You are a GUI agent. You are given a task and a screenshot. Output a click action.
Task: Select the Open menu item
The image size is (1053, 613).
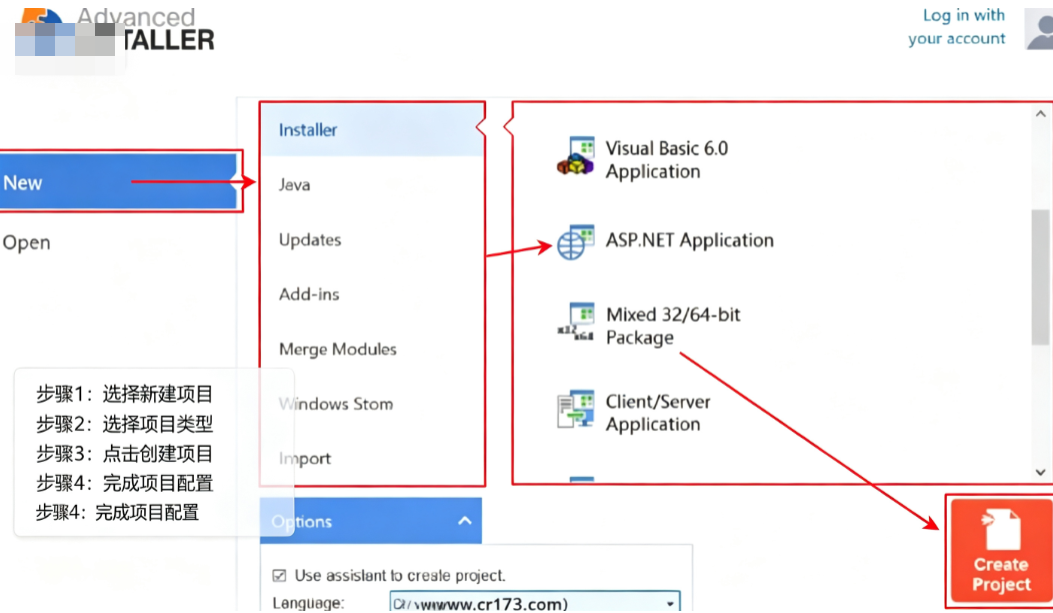click(x=26, y=242)
